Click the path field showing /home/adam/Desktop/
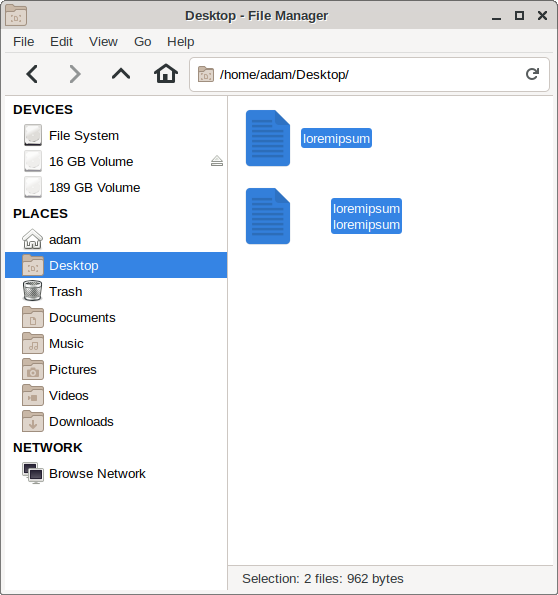The height and width of the screenshot is (595, 558). click(369, 74)
